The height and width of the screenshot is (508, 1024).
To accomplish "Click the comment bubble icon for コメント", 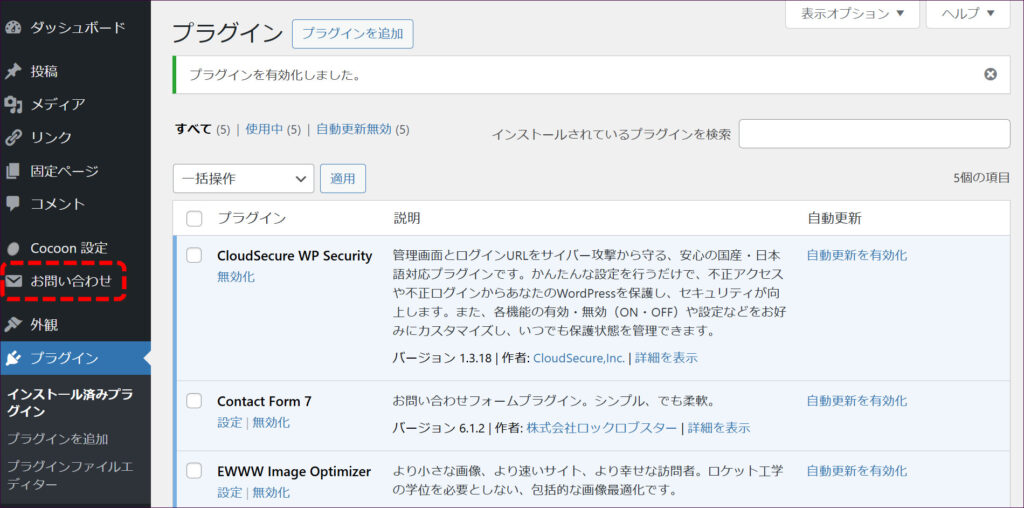I will click(x=13, y=203).
